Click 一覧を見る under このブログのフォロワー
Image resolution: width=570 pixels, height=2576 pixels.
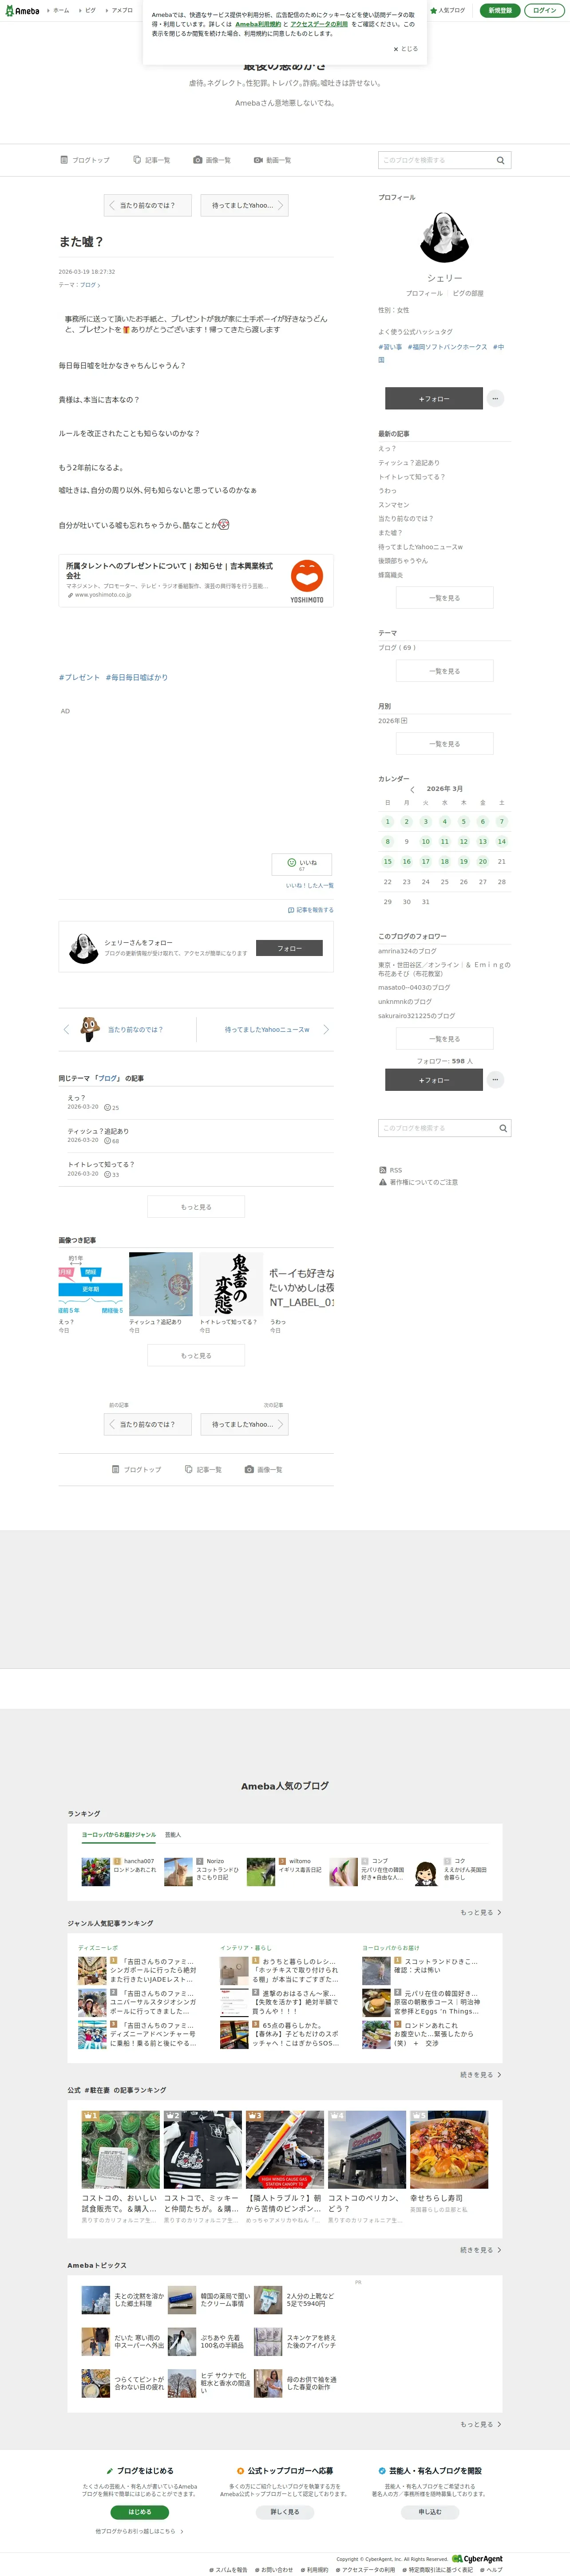[x=445, y=1039]
